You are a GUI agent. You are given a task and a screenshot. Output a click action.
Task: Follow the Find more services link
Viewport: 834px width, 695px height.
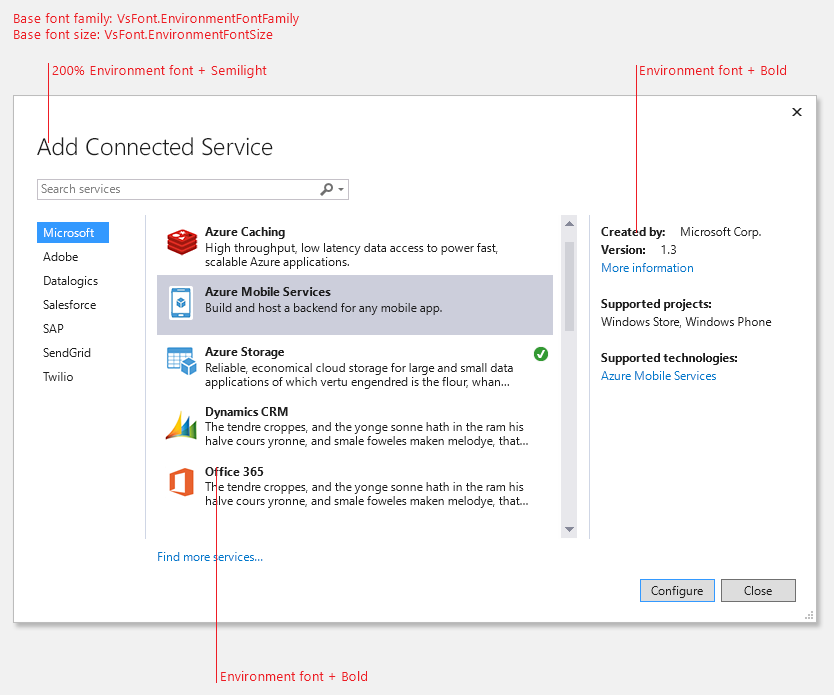[210, 557]
